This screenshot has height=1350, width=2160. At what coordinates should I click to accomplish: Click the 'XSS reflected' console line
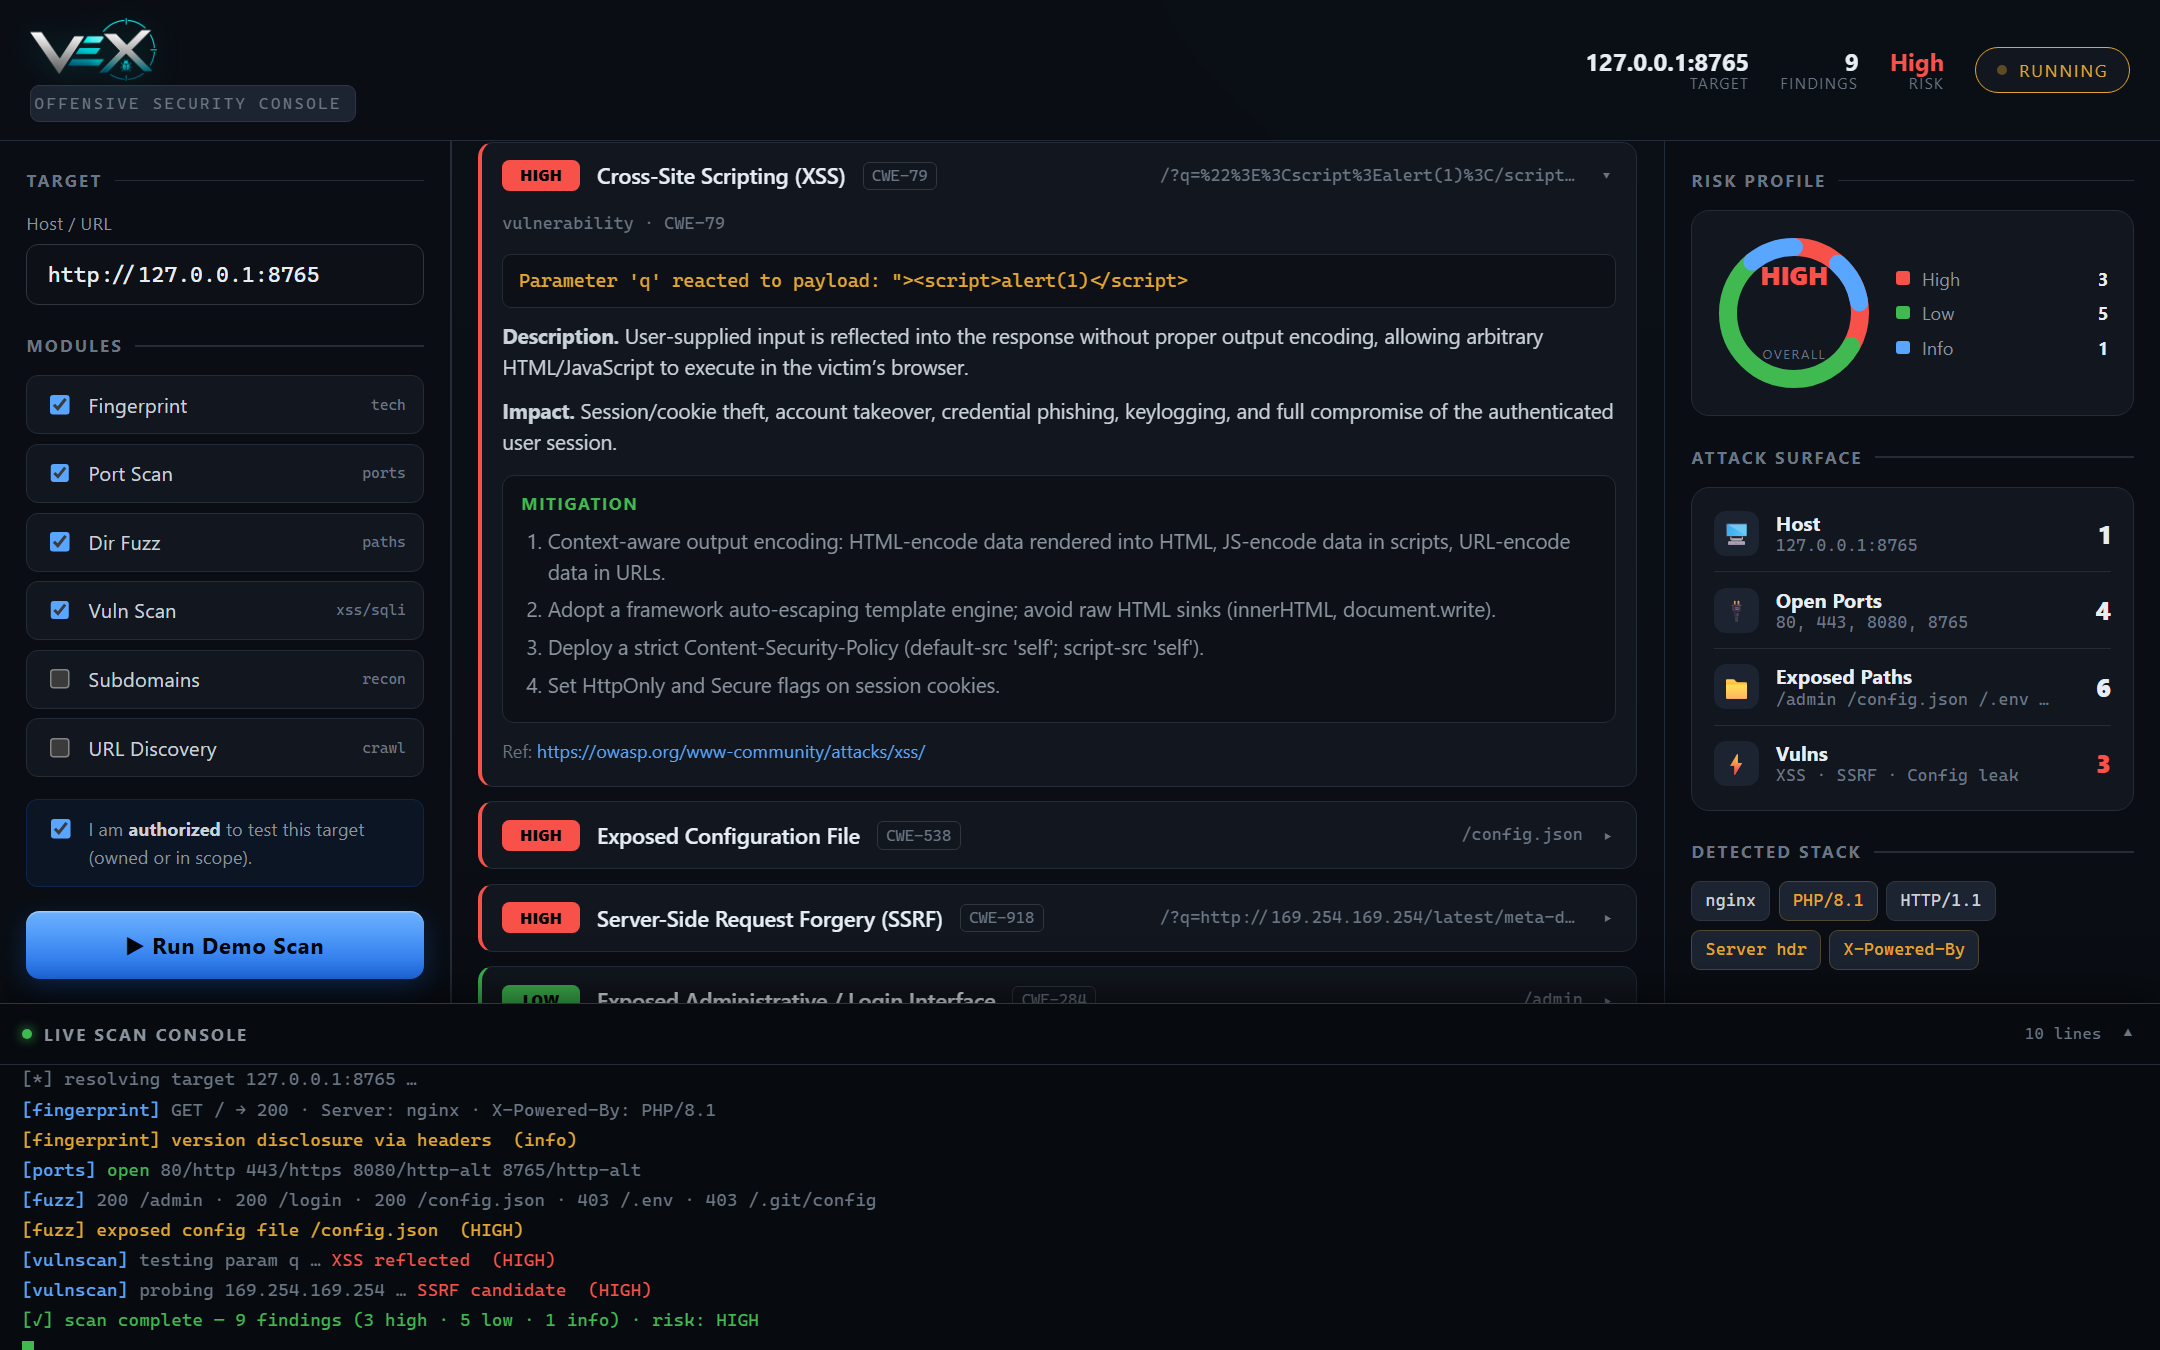click(288, 1260)
